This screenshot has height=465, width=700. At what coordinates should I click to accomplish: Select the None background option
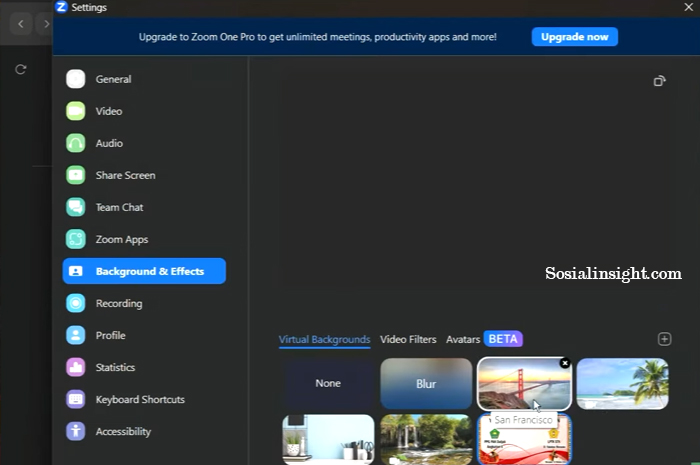click(328, 383)
